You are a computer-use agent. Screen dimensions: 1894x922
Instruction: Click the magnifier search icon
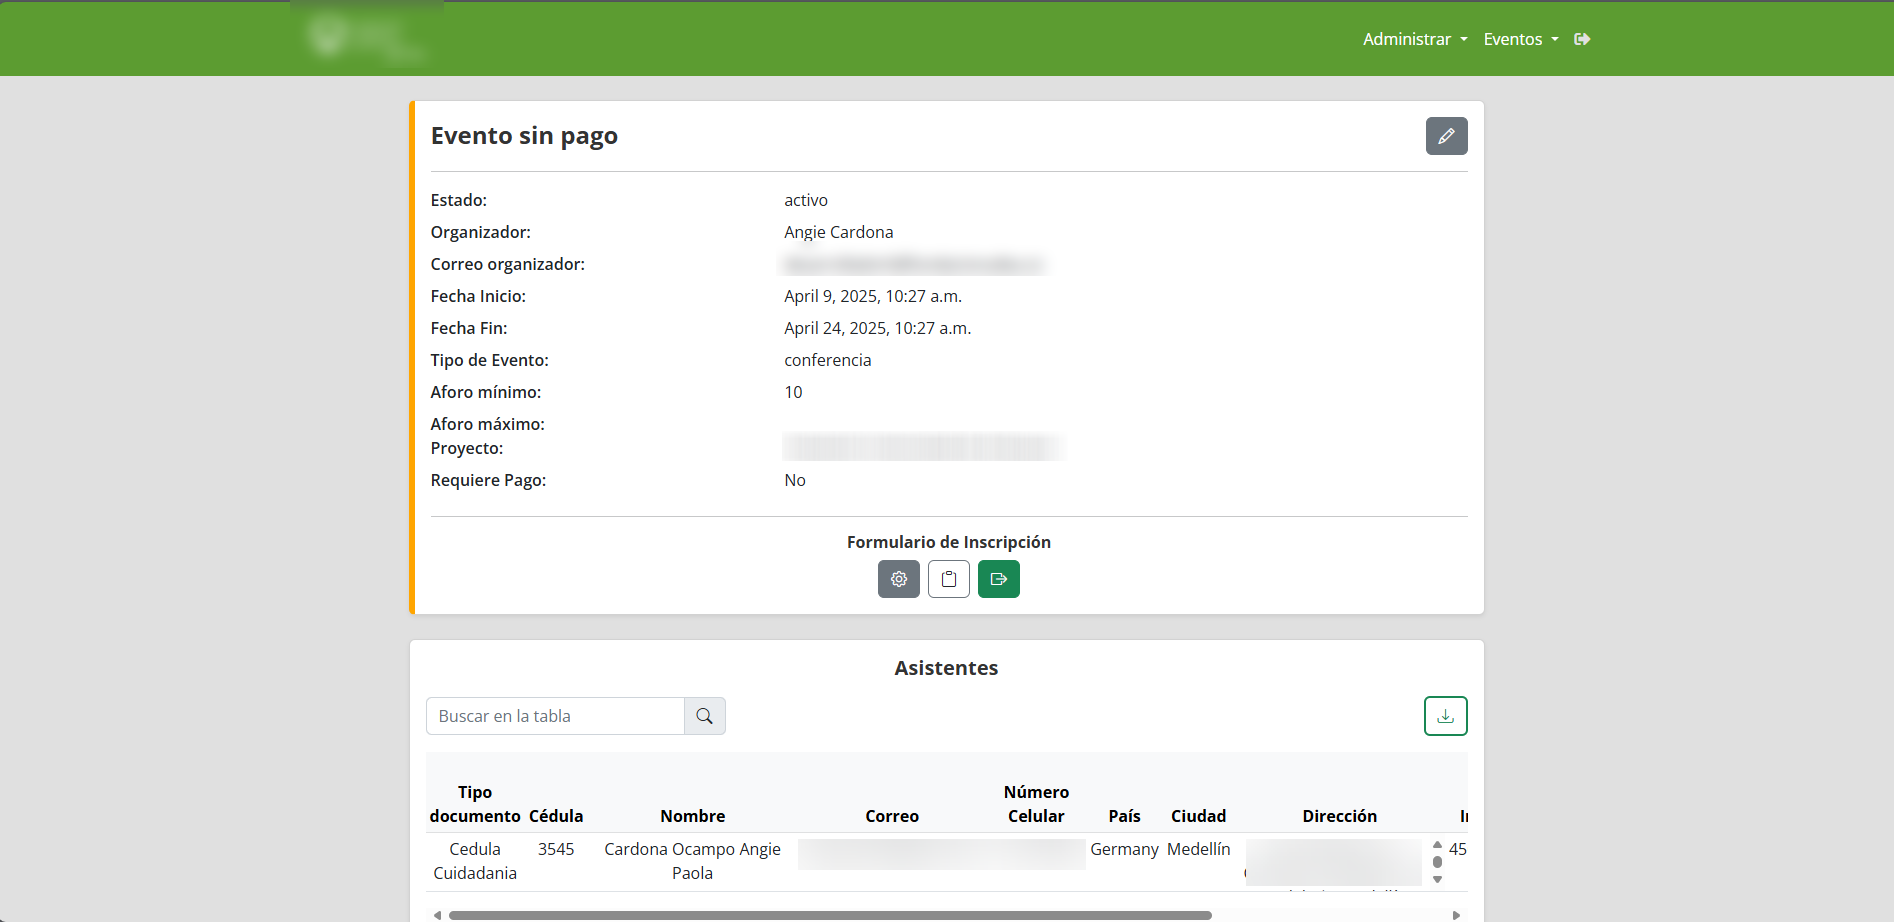704,716
